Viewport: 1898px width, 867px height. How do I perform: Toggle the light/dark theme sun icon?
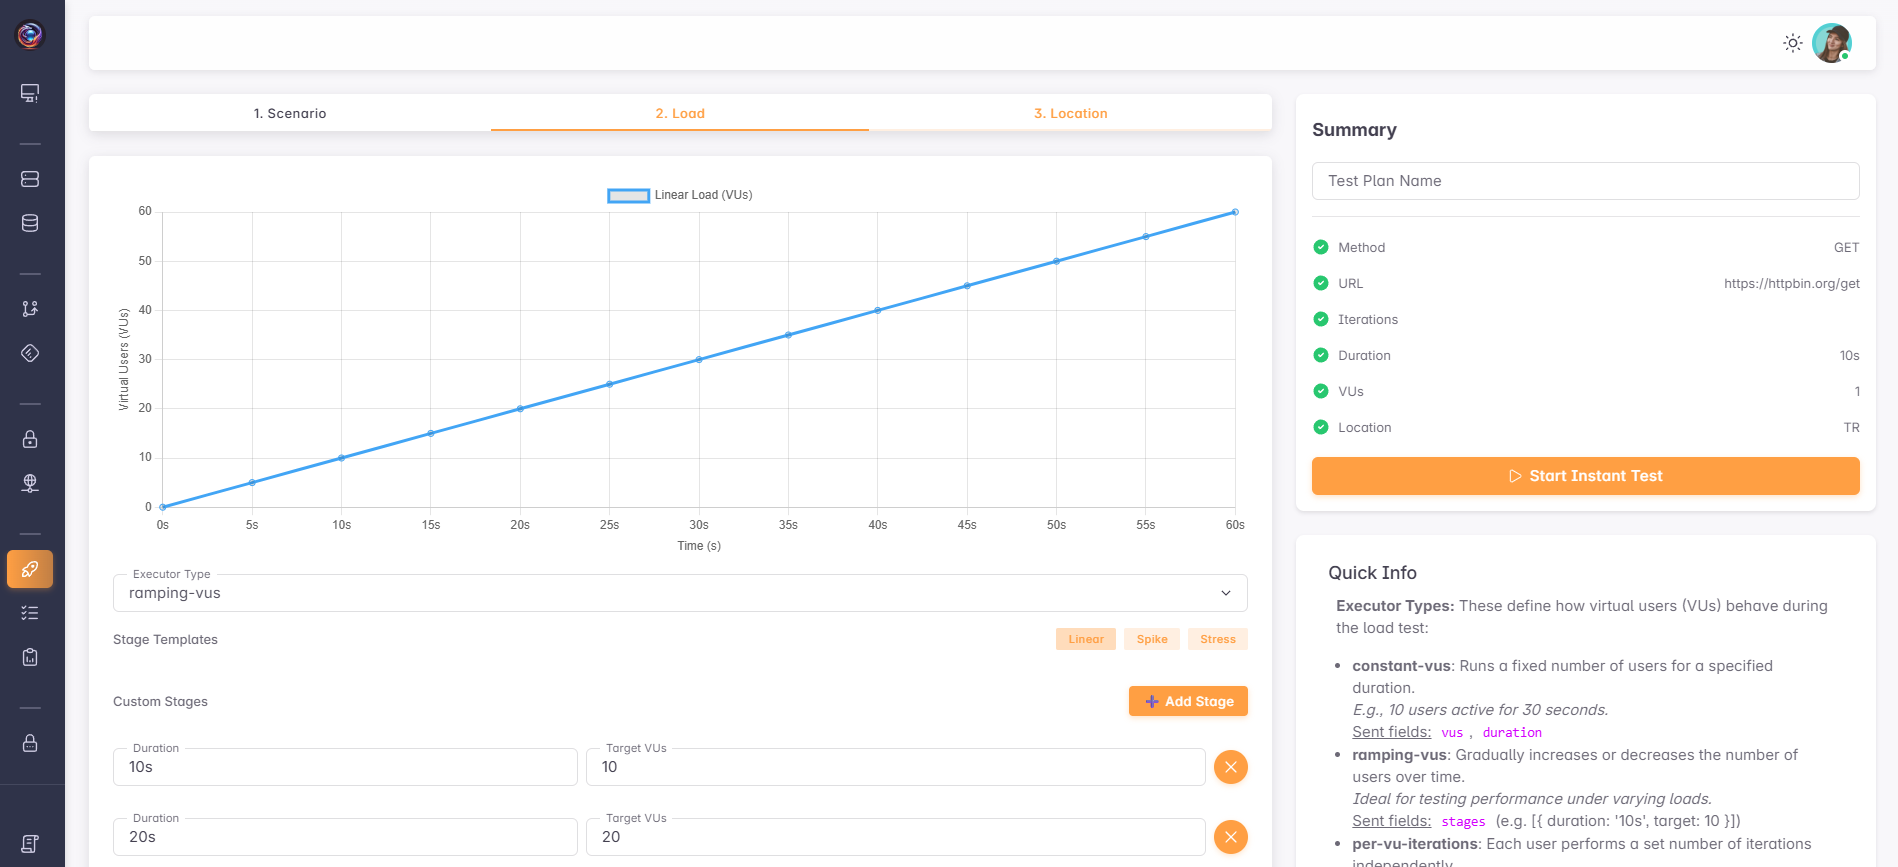pos(1793,43)
